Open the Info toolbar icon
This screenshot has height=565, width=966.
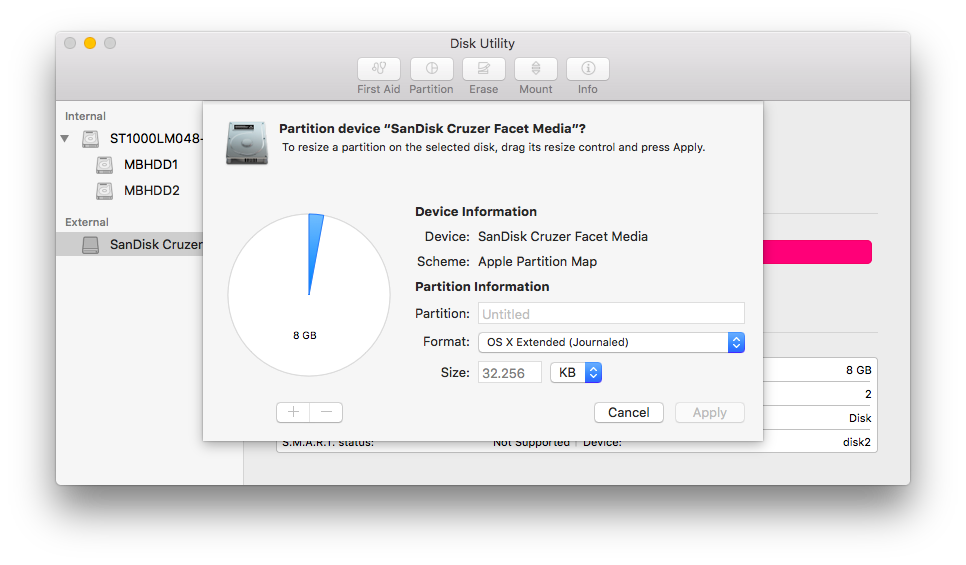[588, 69]
